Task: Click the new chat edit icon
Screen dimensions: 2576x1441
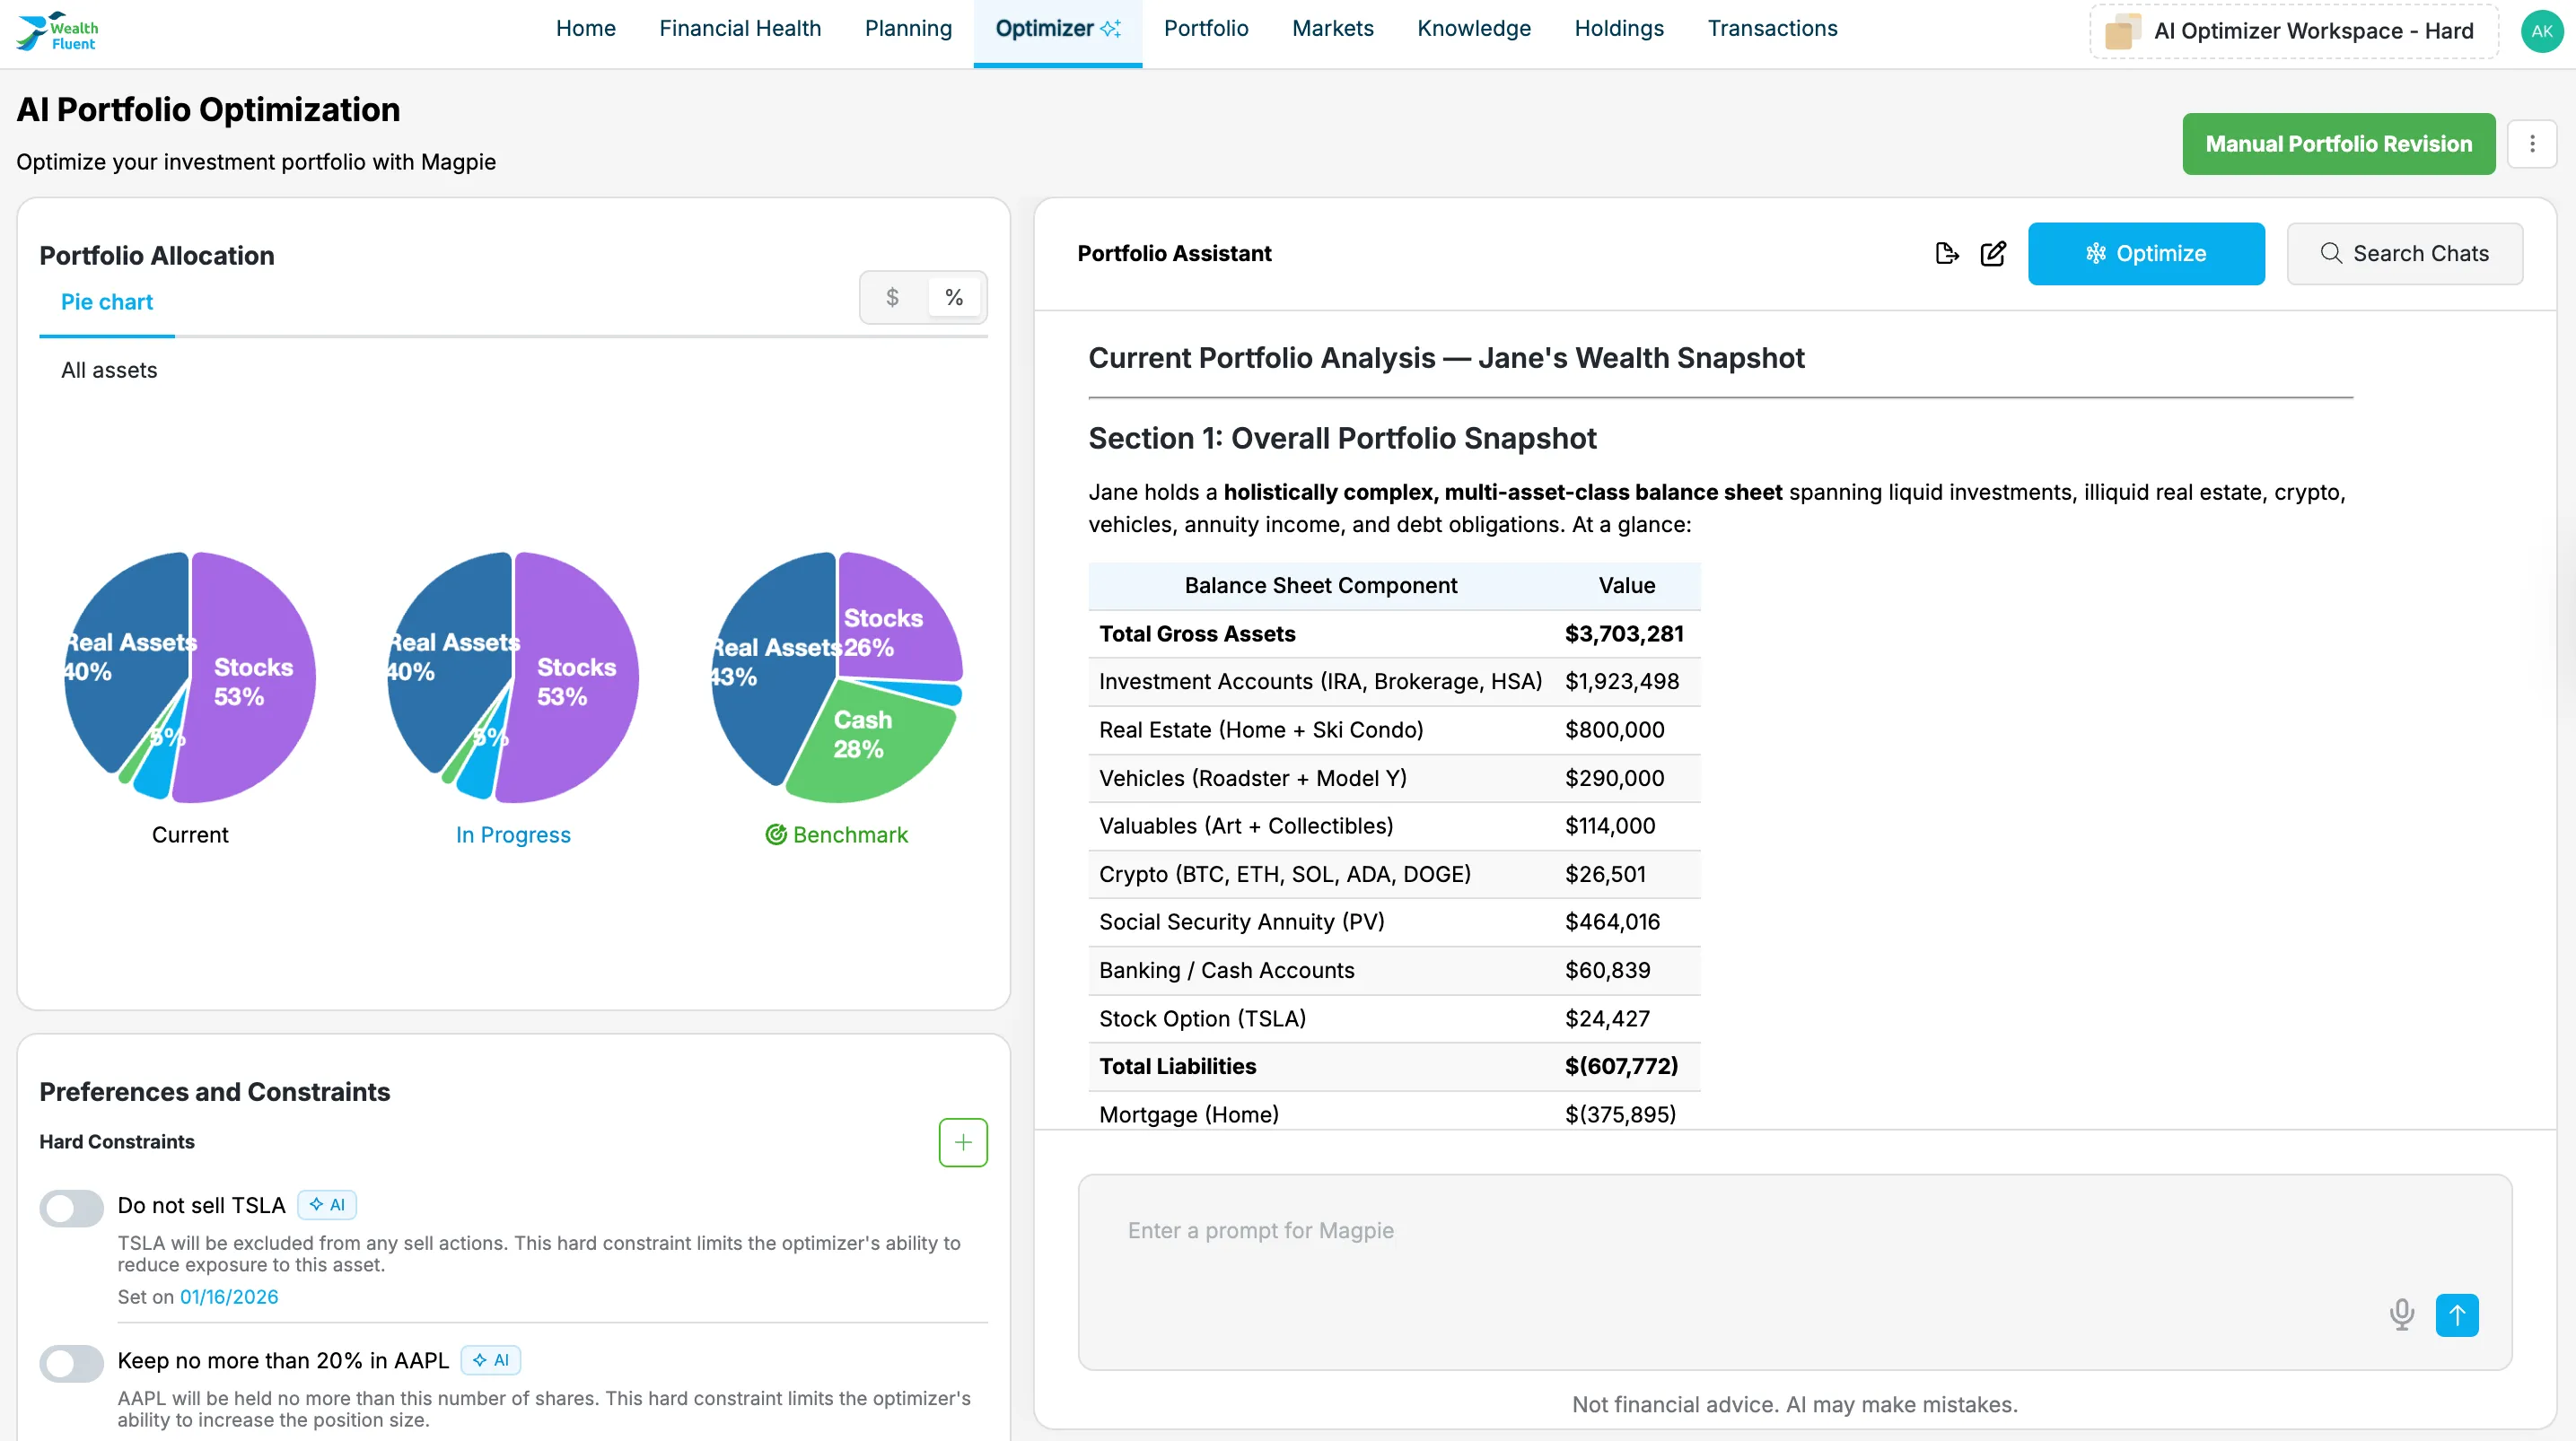Action: point(1993,254)
